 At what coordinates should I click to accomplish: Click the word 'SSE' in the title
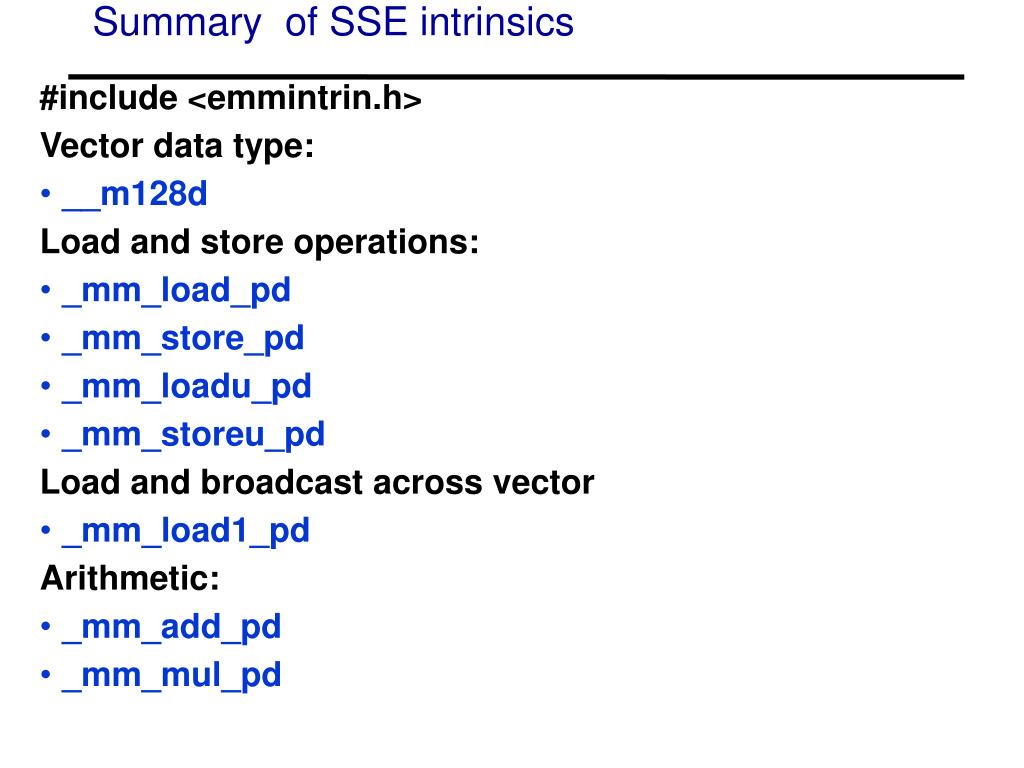point(368,23)
